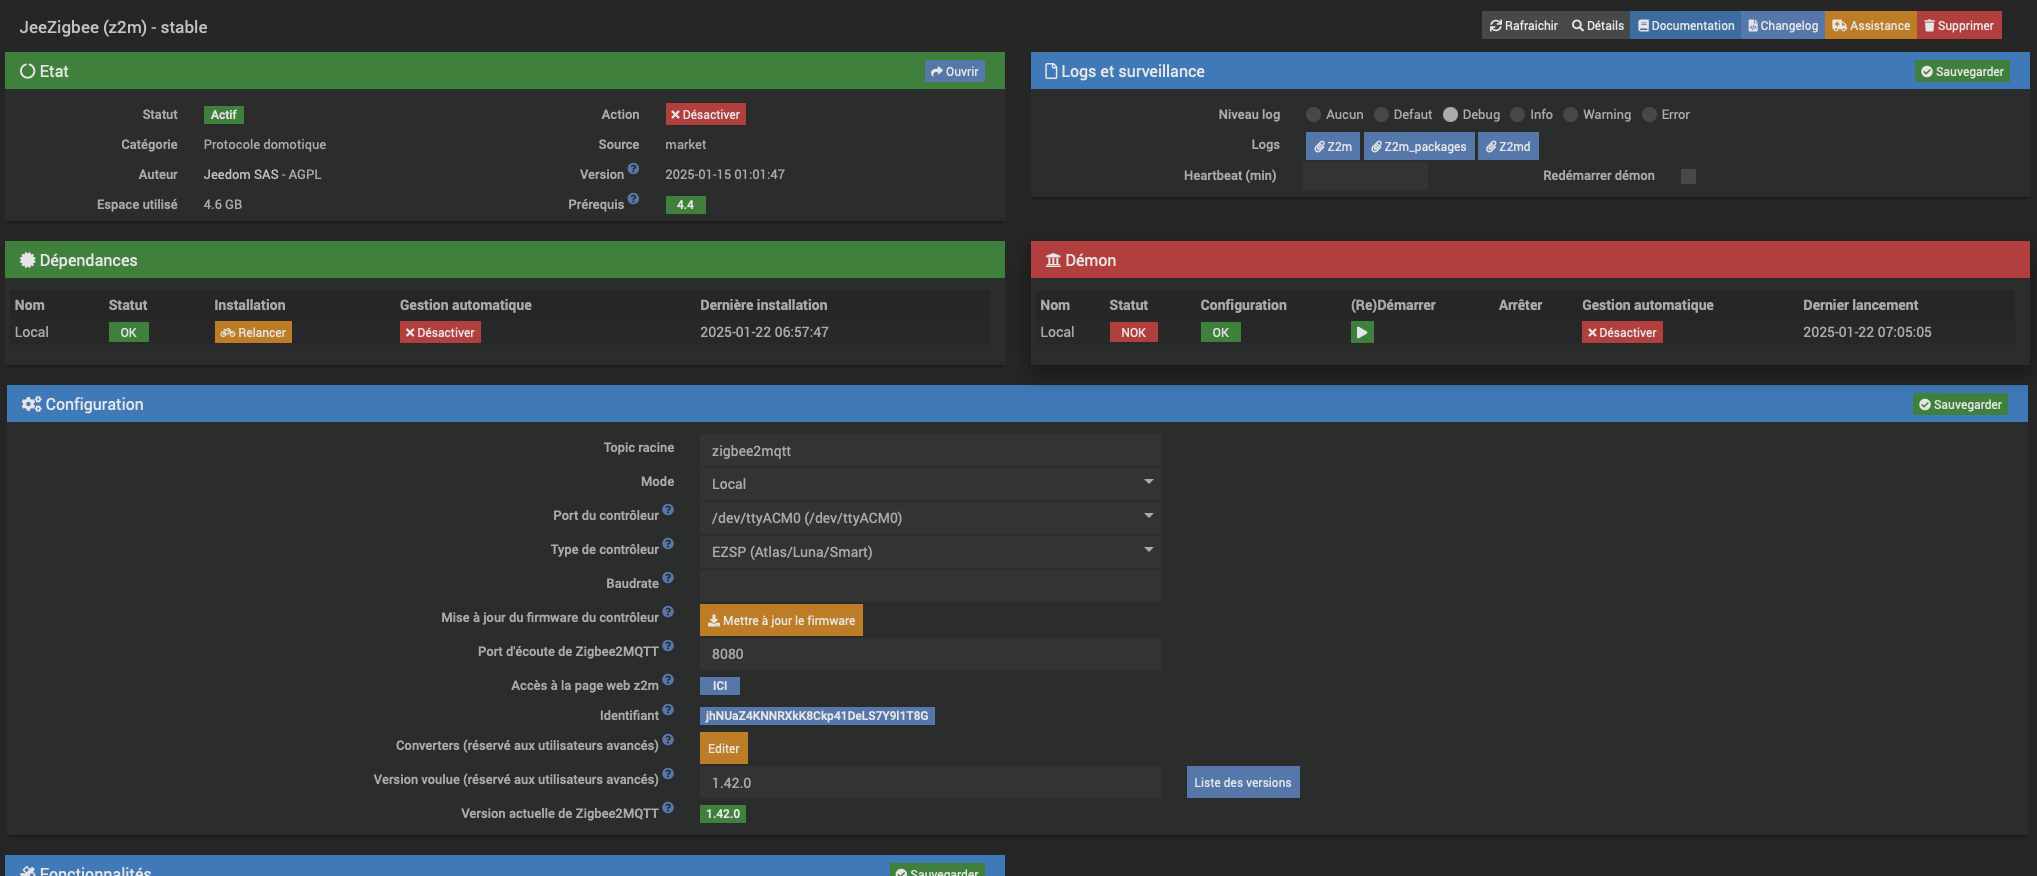This screenshot has height=876, width=2037.
Task: Click Supprimer to delete plugin
Action: [1959, 26]
